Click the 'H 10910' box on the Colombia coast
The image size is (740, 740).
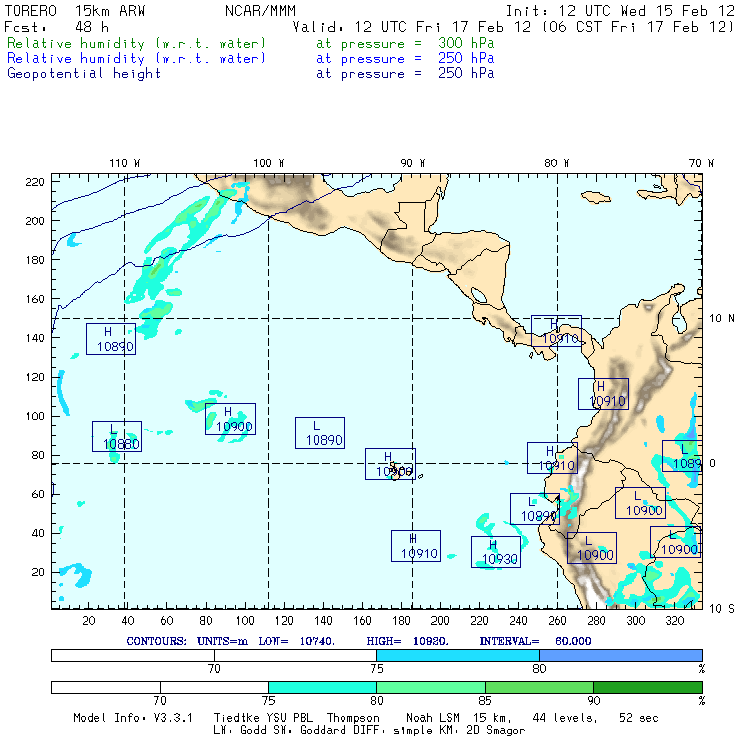pos(603,394)
